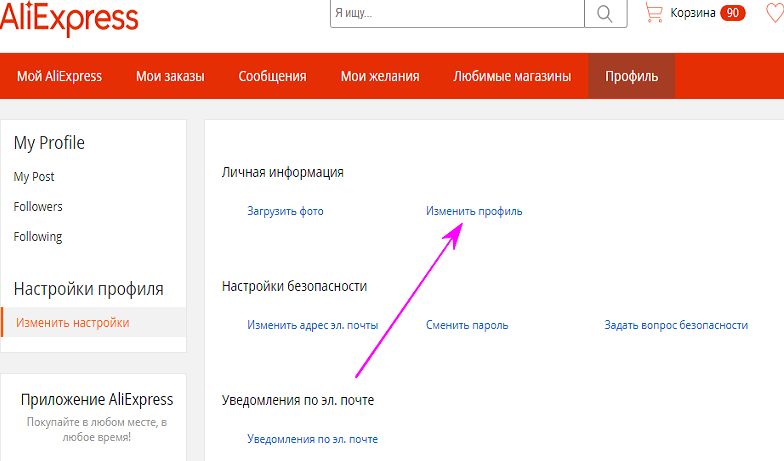
Task: Click the 'Настройки профиля' sidebar heading
Action: click(x=88, y=289)
